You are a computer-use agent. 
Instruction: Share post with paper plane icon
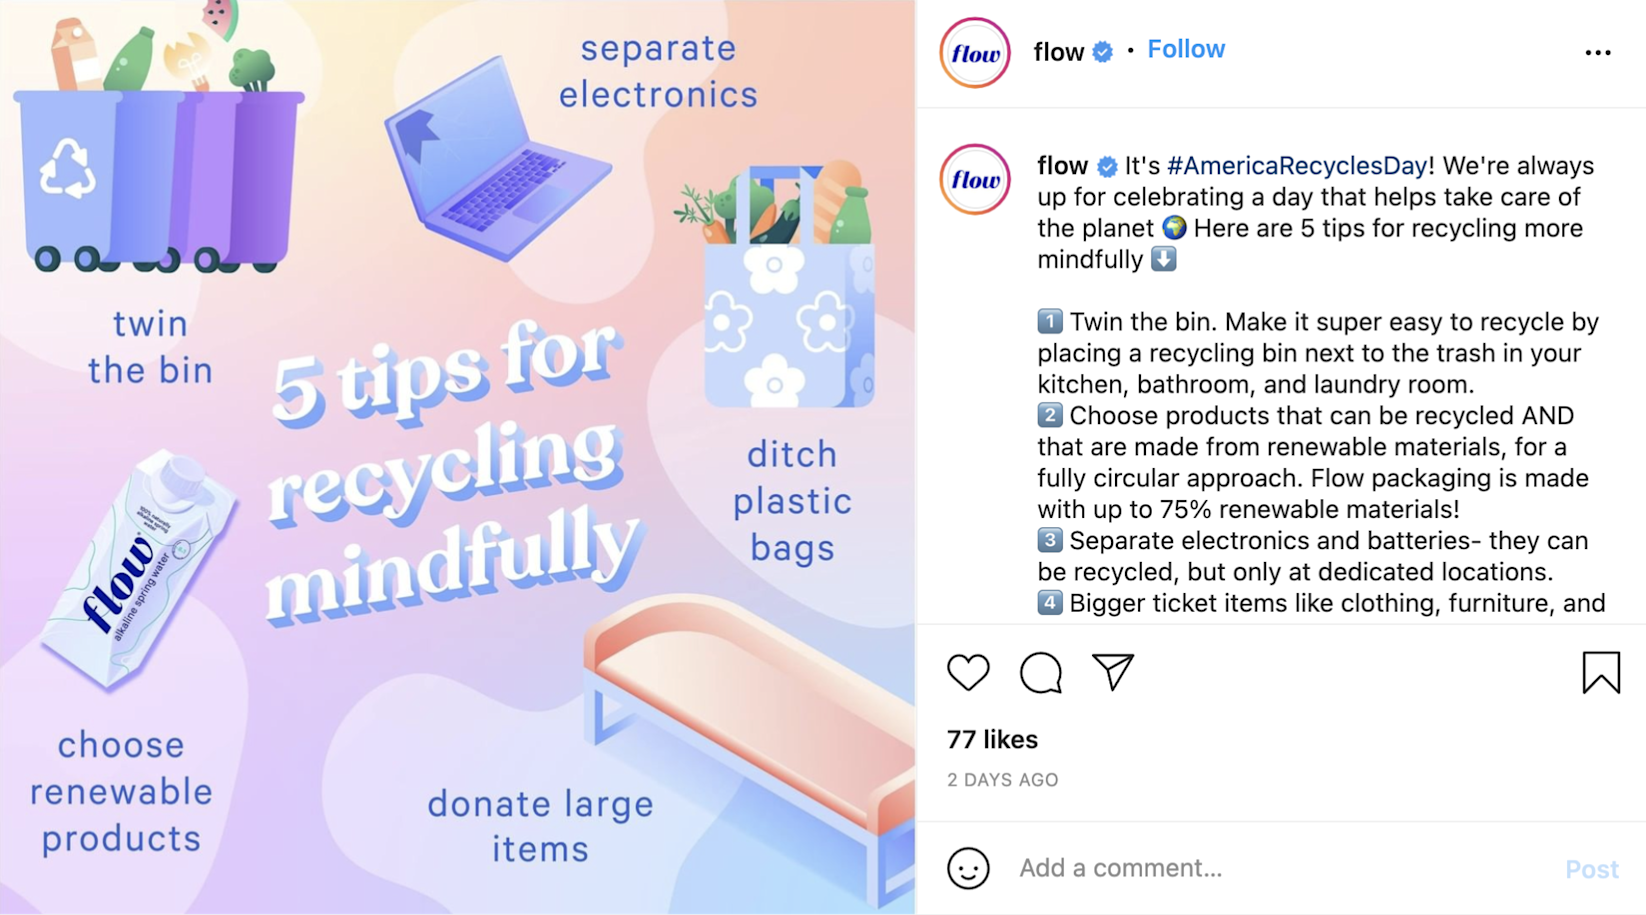click(1113, 672)
